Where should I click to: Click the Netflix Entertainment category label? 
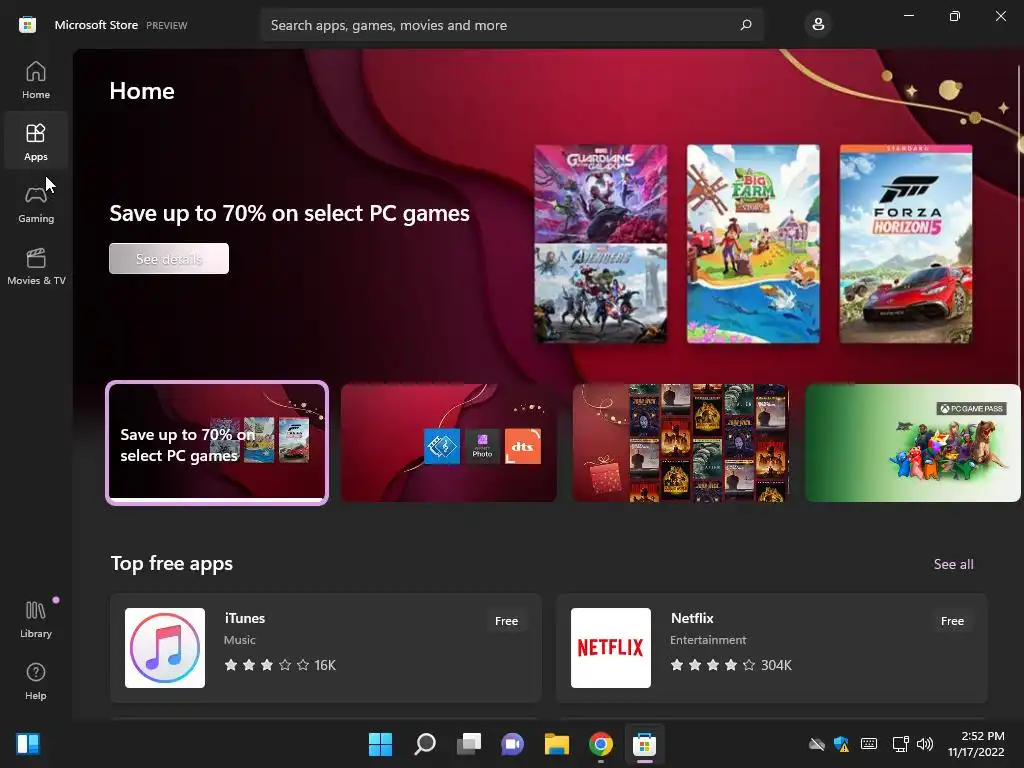(708, 640)
